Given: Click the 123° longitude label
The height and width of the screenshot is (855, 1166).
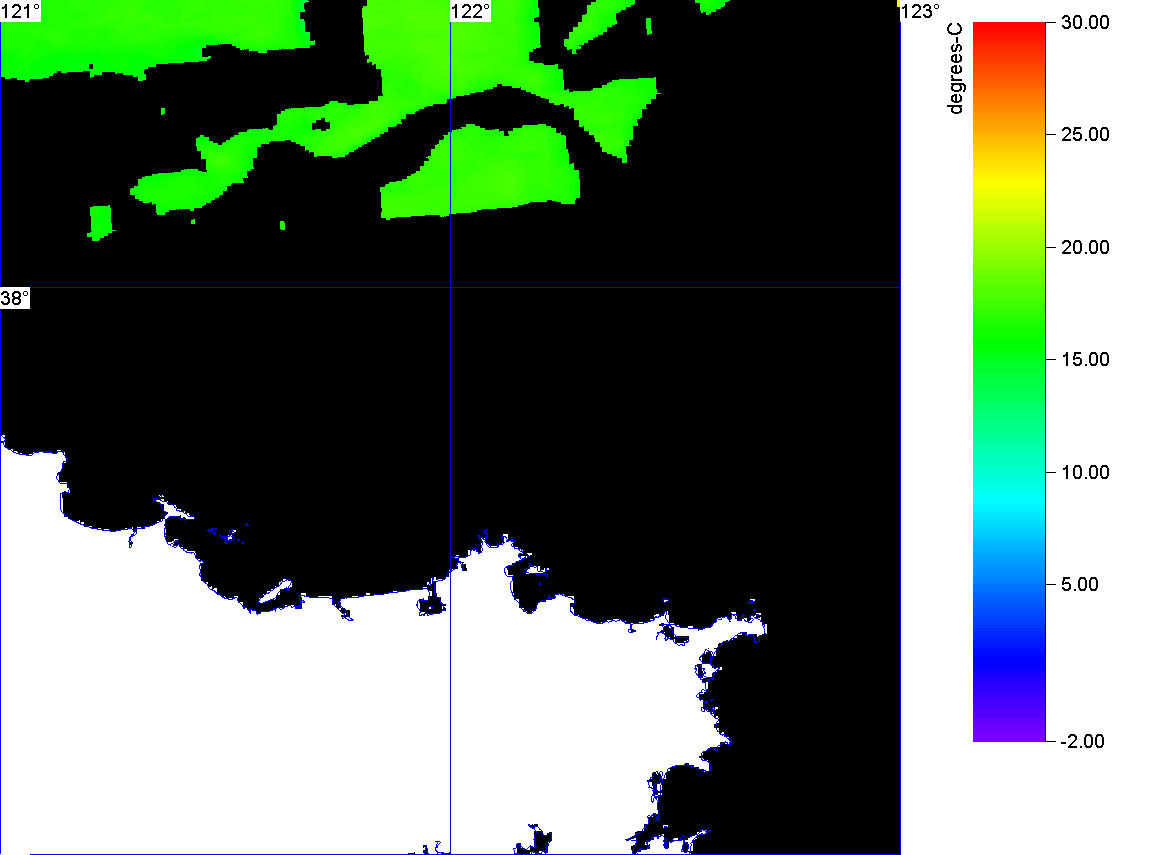Looking at the screenshot, I should pyautogui.click(x=921, y=11).
